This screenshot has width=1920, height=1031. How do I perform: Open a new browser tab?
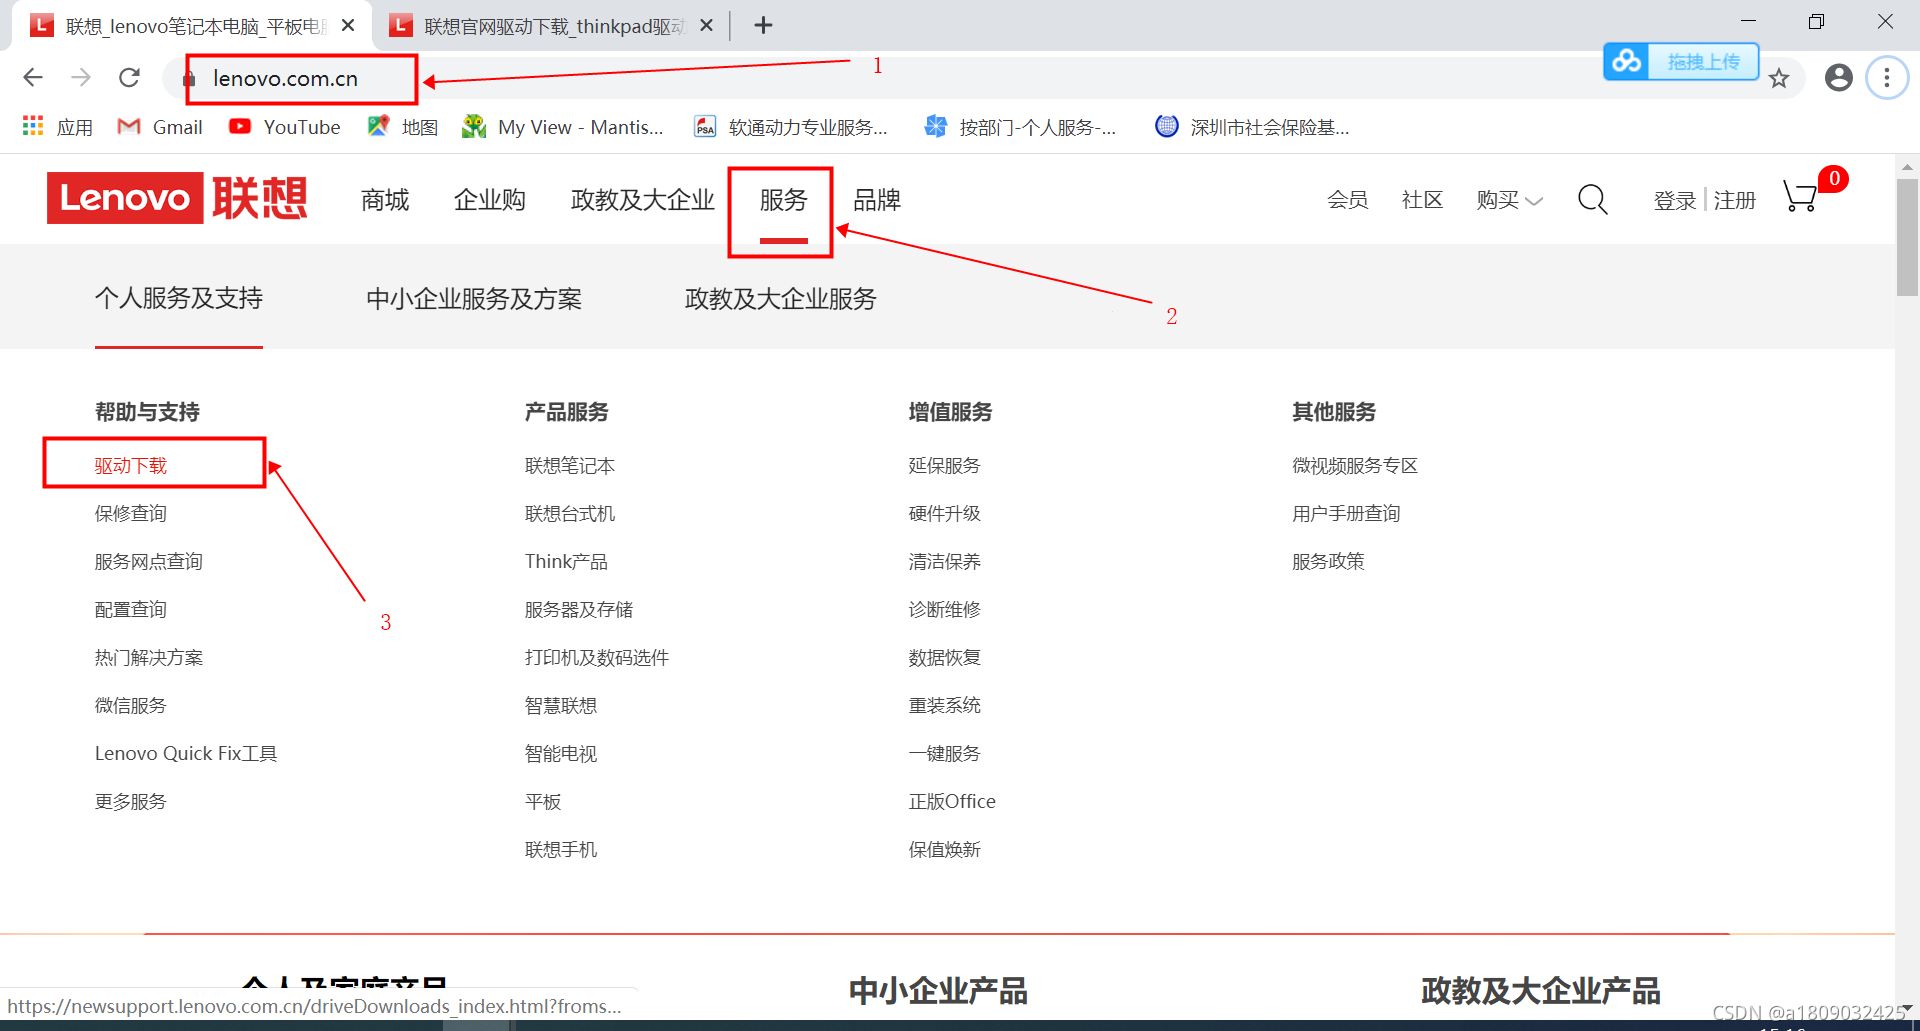pyautogui.click(x=763, y=25)
